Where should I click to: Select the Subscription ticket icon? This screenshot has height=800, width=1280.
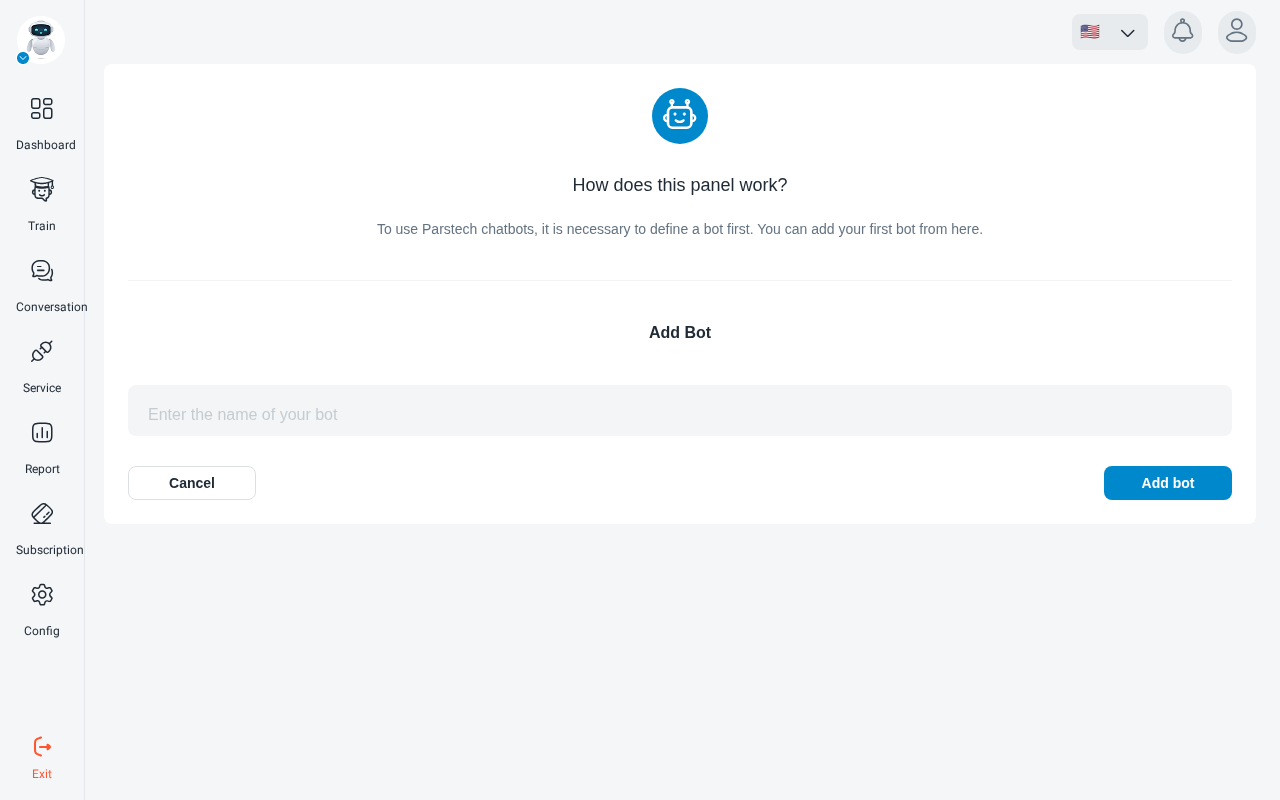coord(41,514)
